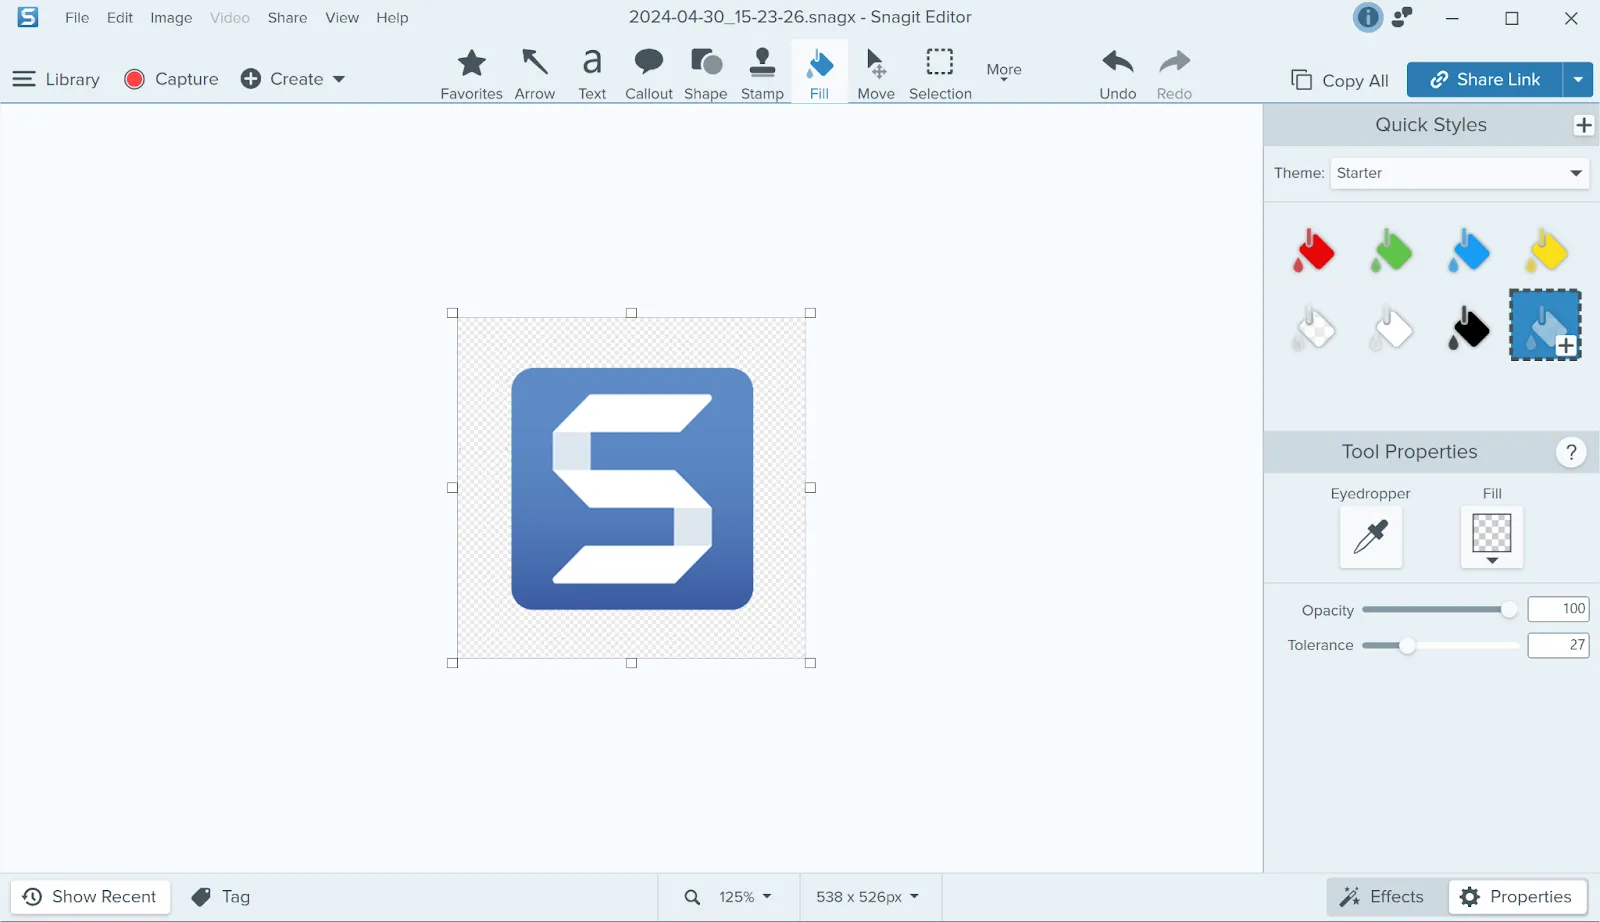Select the Text tool
The image size is (1600, 922).
[592, 73]
